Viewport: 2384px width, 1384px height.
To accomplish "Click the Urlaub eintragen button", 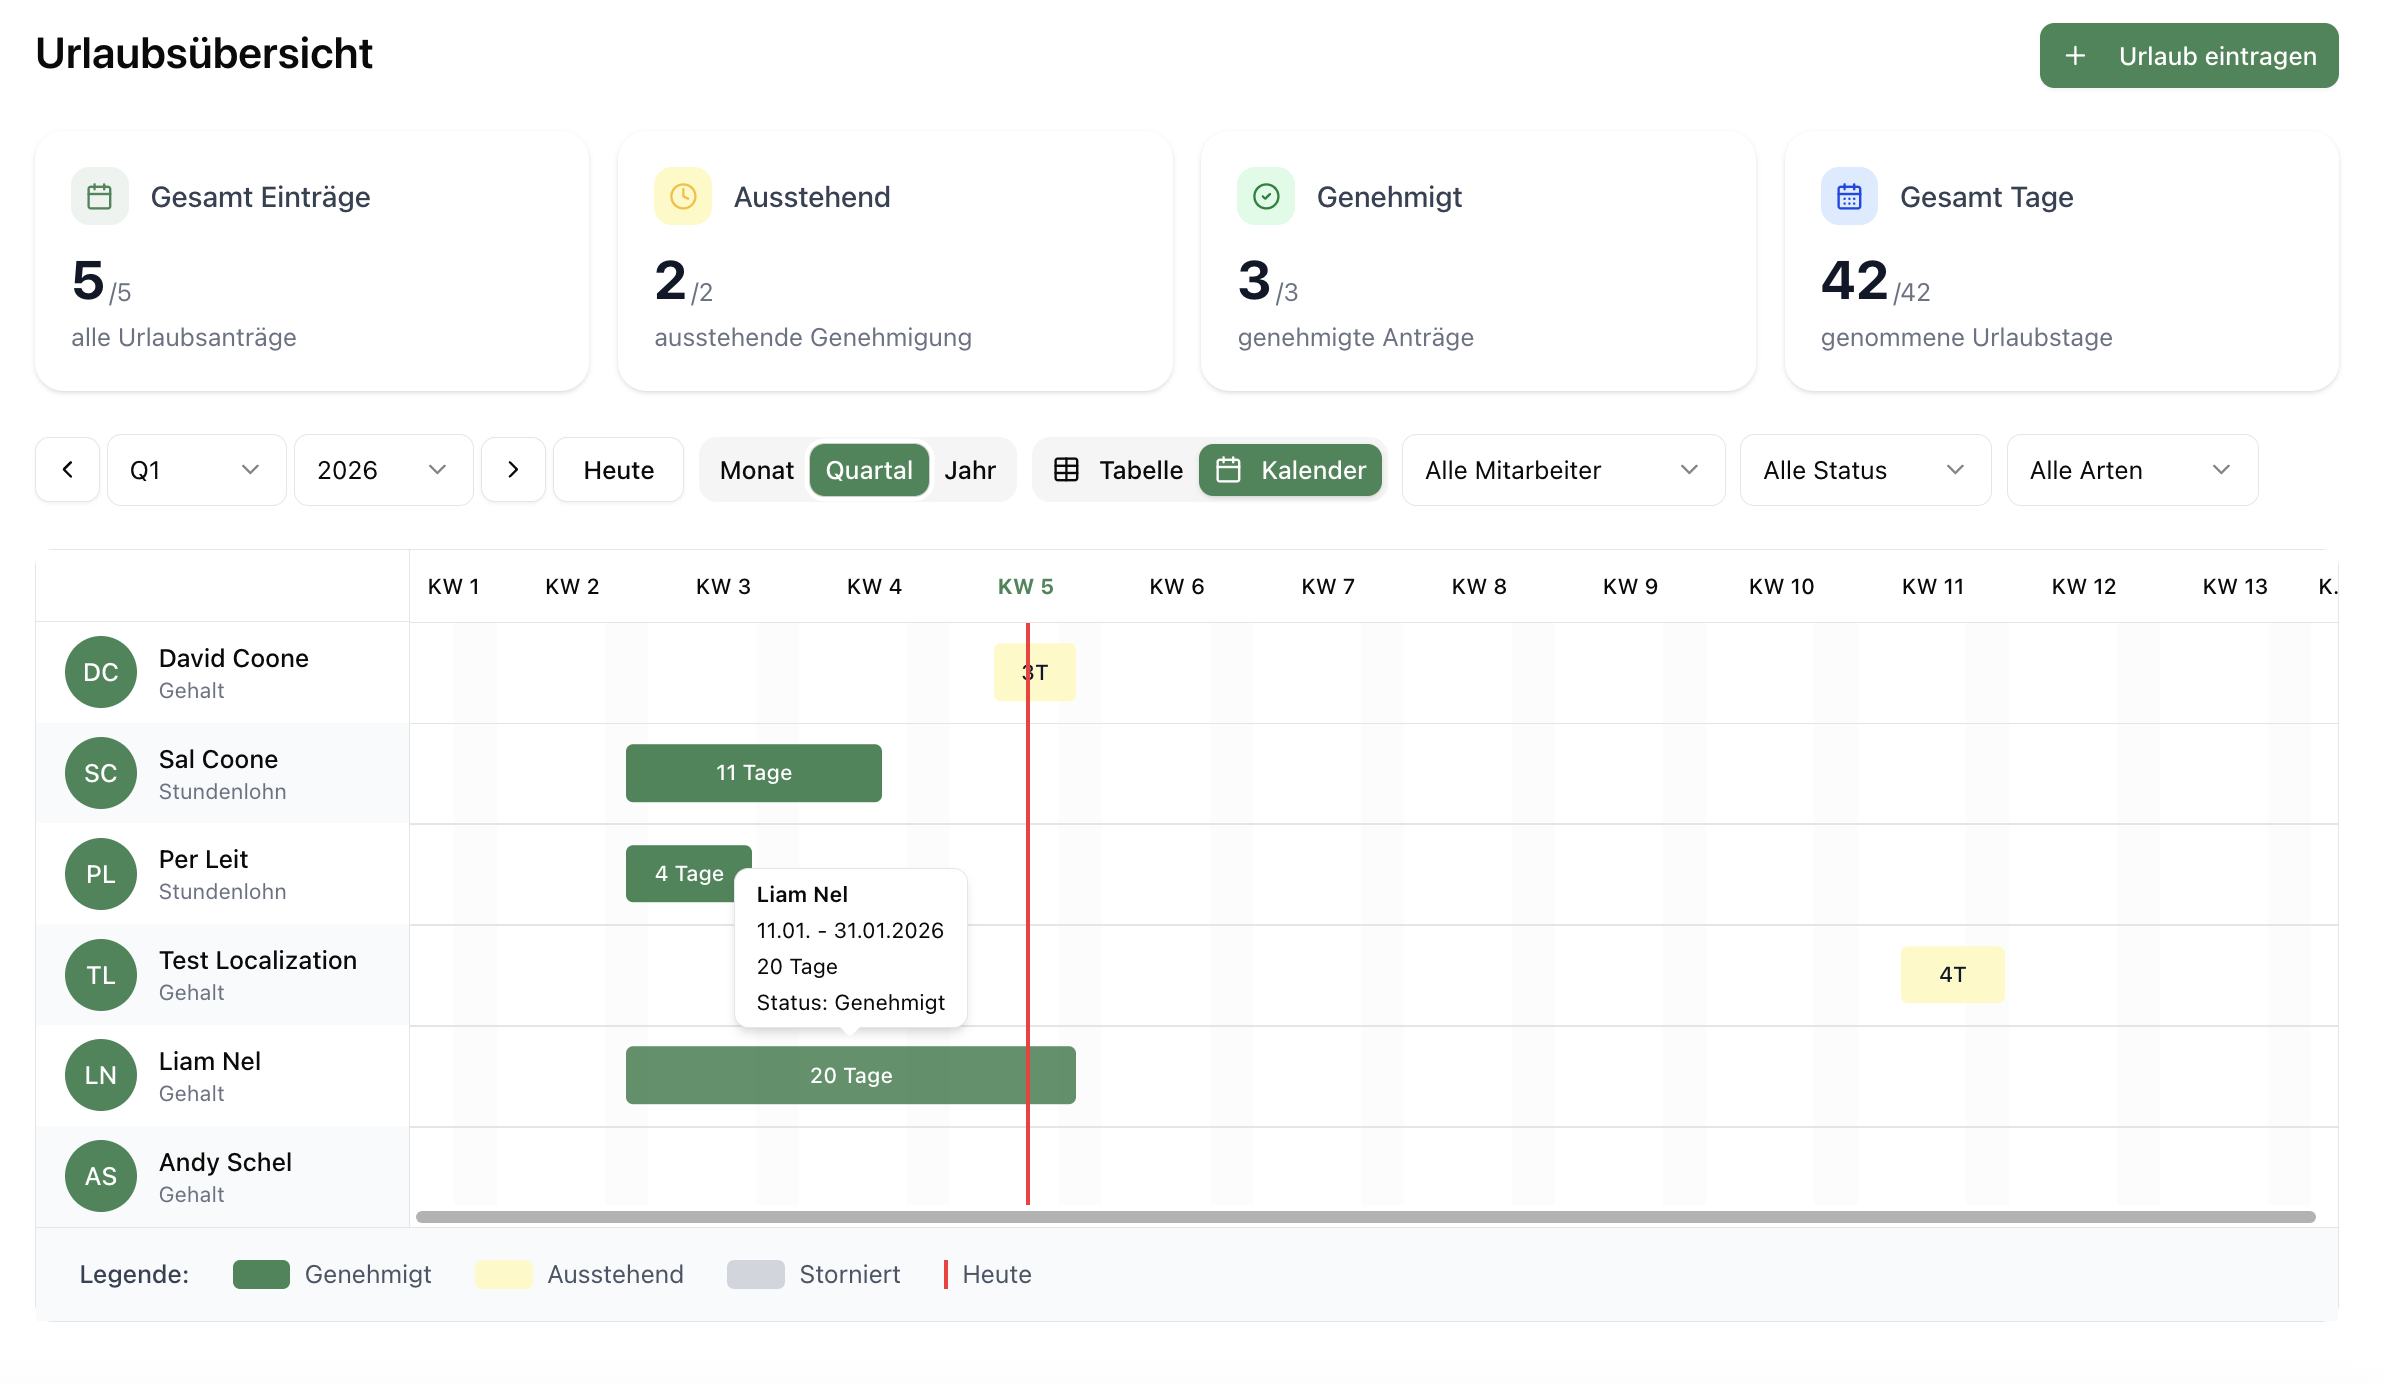I will pyautogui.click(x=2188, y=56).
